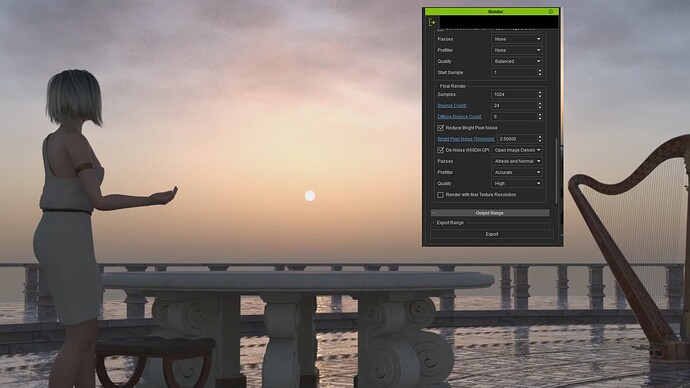Open the Bounce Count link

point(452,106)
